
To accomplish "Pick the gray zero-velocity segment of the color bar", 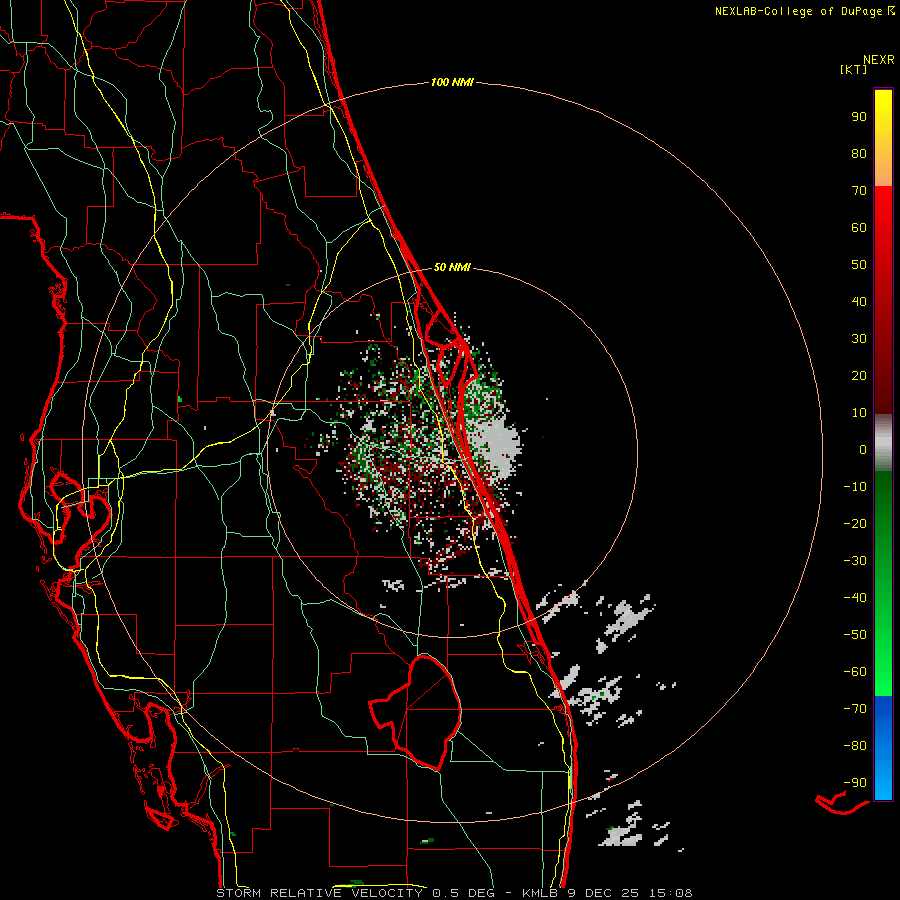I will point(883,443).
